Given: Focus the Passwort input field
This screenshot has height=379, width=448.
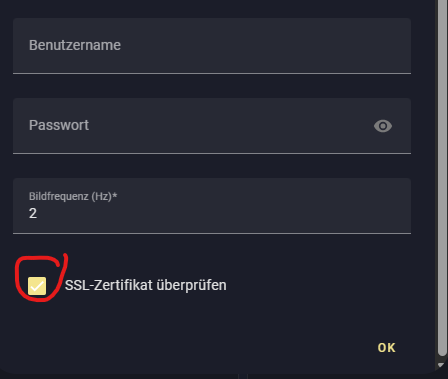Looking at the screenshot, I should (x=212, y=126).
